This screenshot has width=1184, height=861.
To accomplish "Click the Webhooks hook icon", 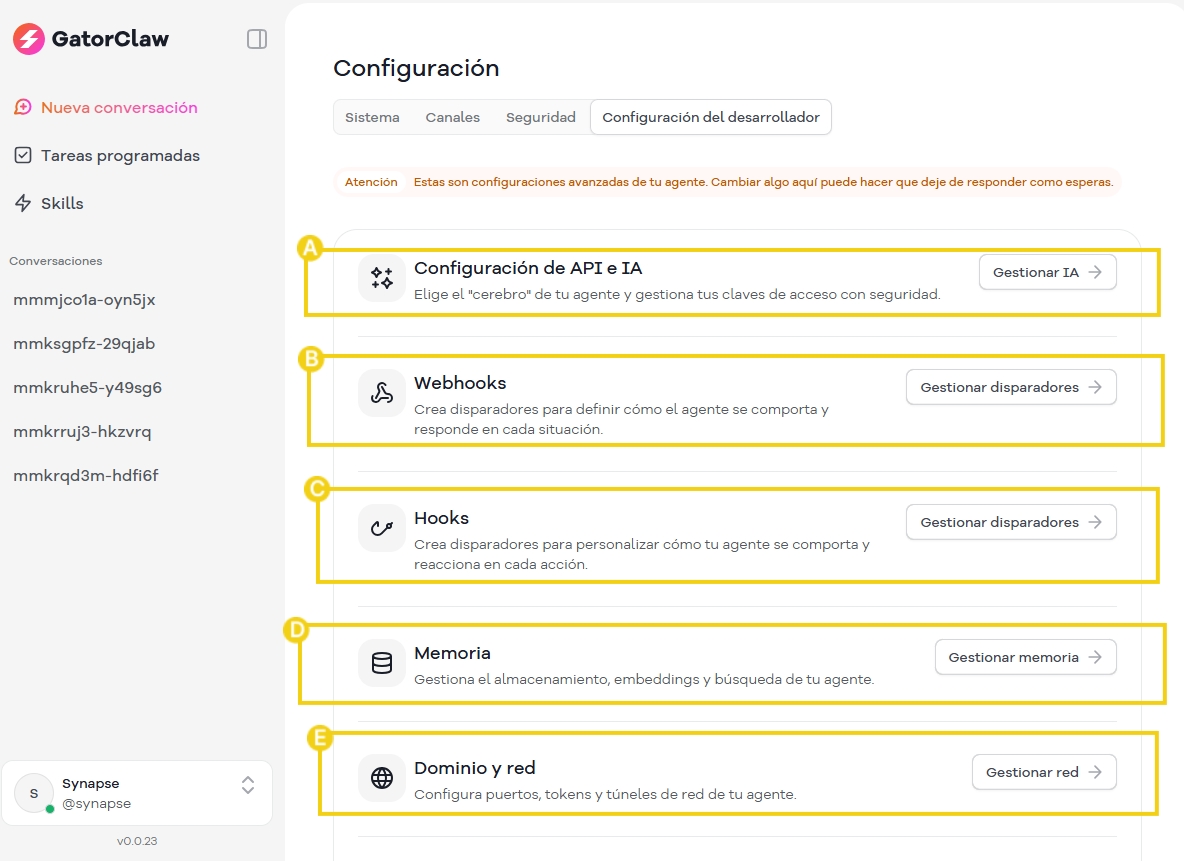I will click(381, 392).
